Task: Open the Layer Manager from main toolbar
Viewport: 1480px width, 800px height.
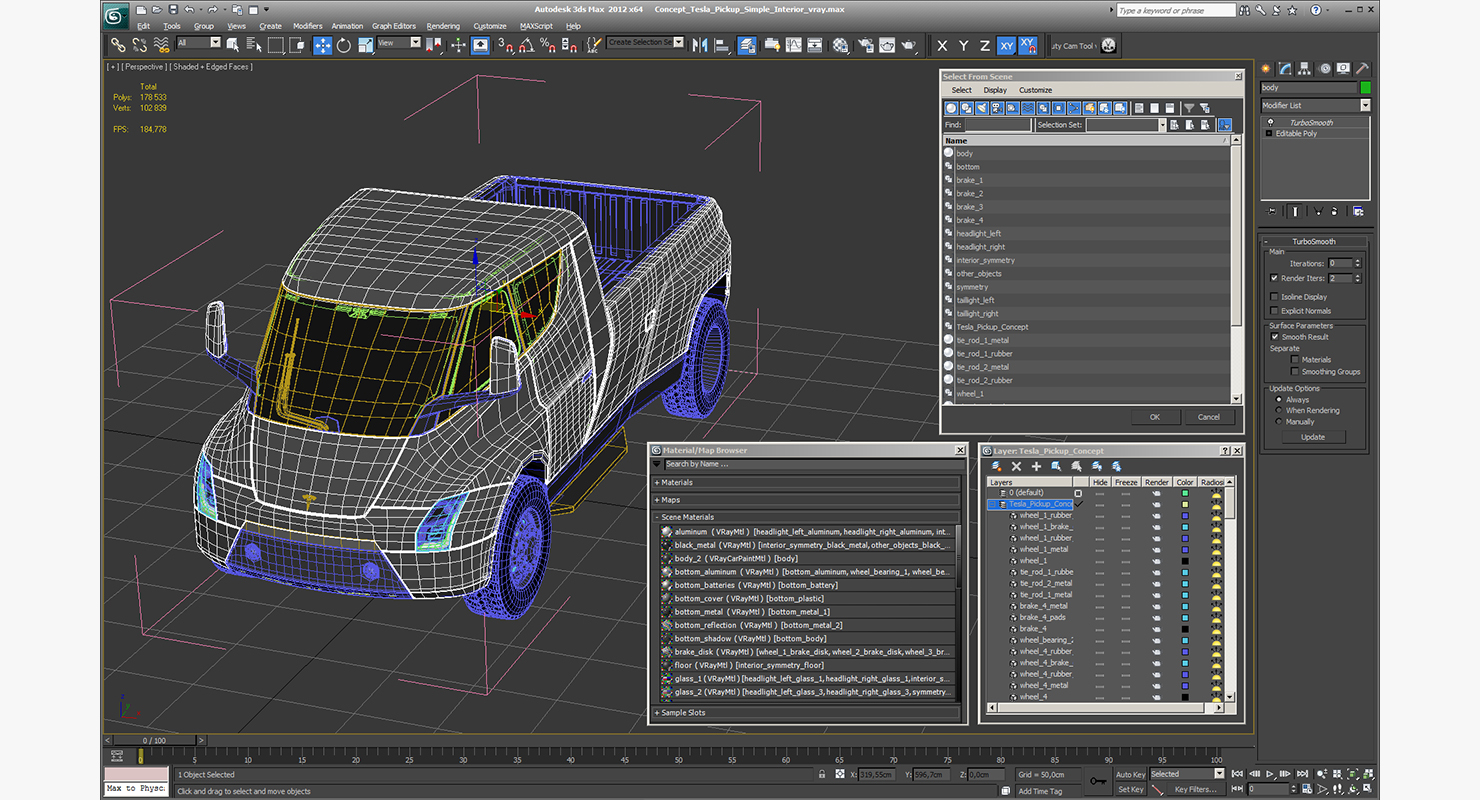Action: pyautogui.click(x=747, y=45)
